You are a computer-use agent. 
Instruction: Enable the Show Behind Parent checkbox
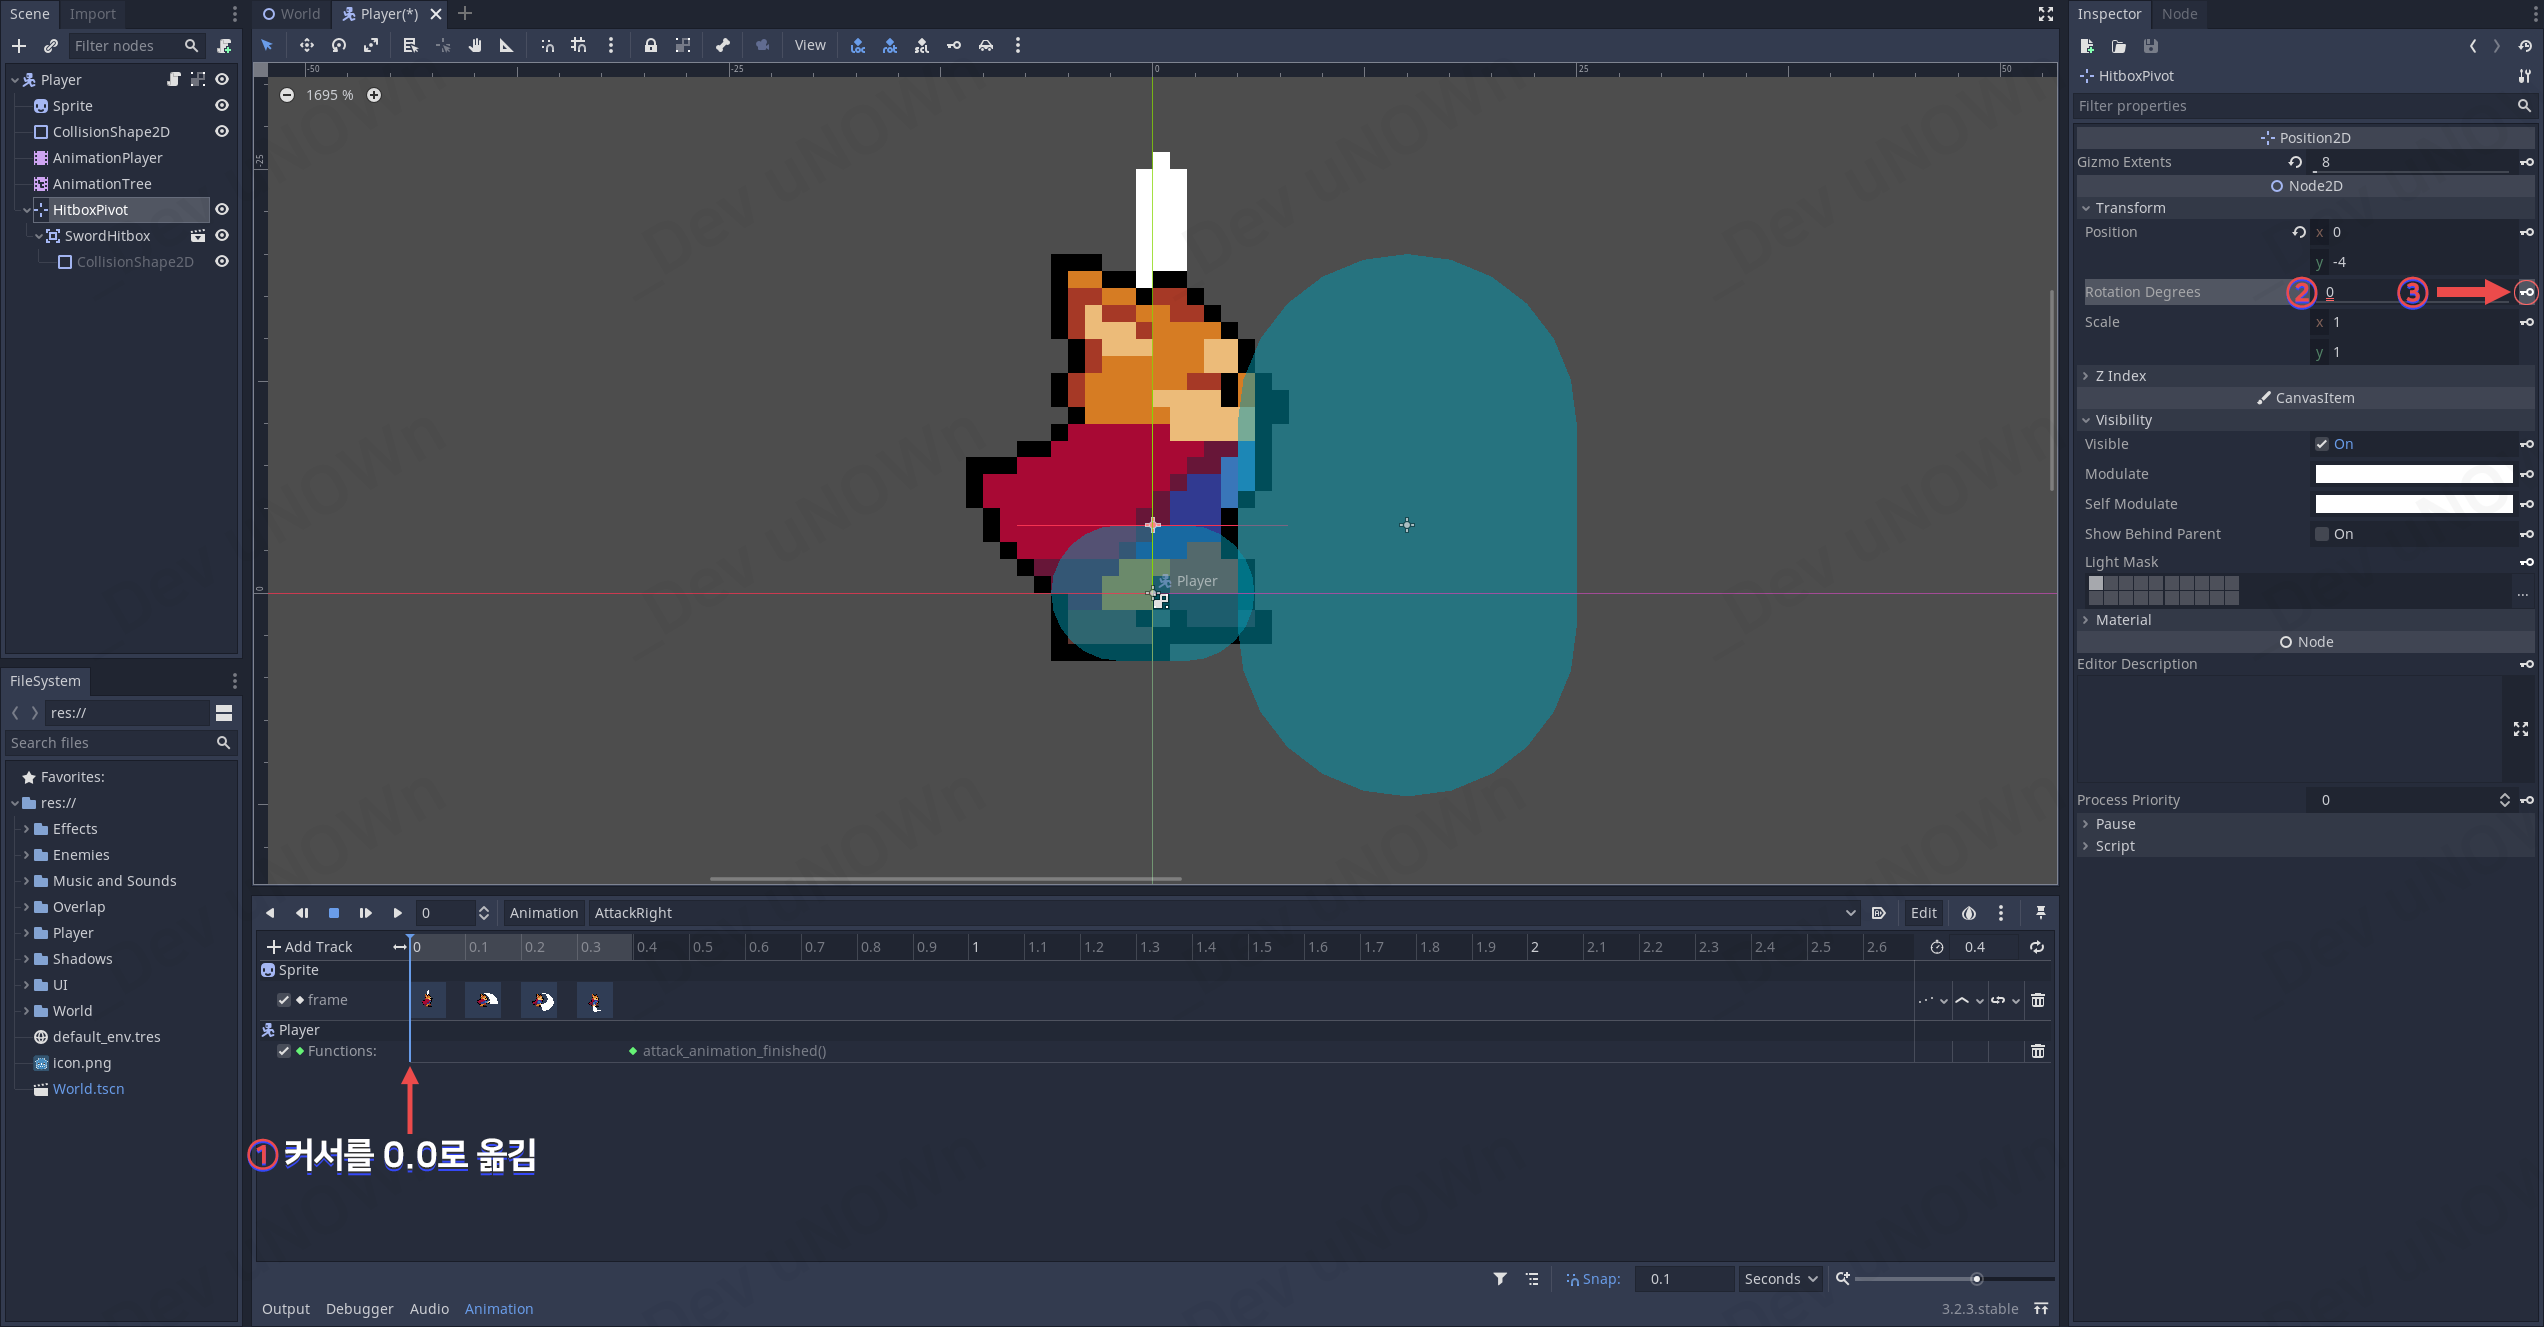2322,534
